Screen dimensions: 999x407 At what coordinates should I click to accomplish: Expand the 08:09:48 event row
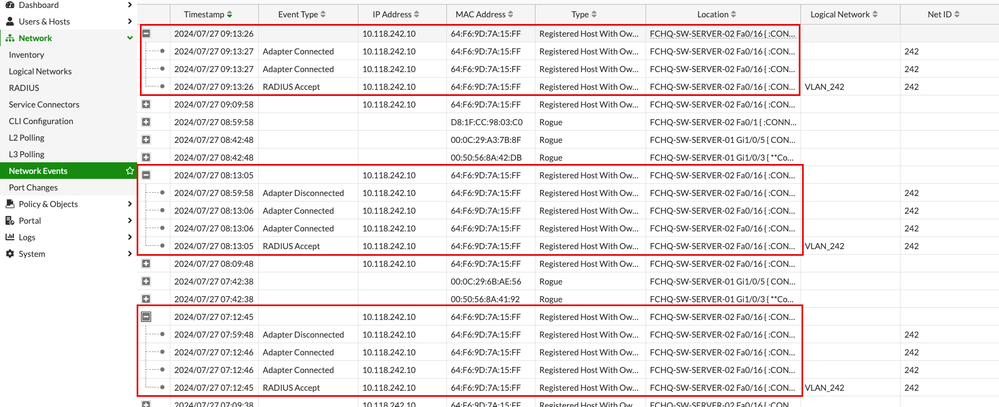pos(146,263)
